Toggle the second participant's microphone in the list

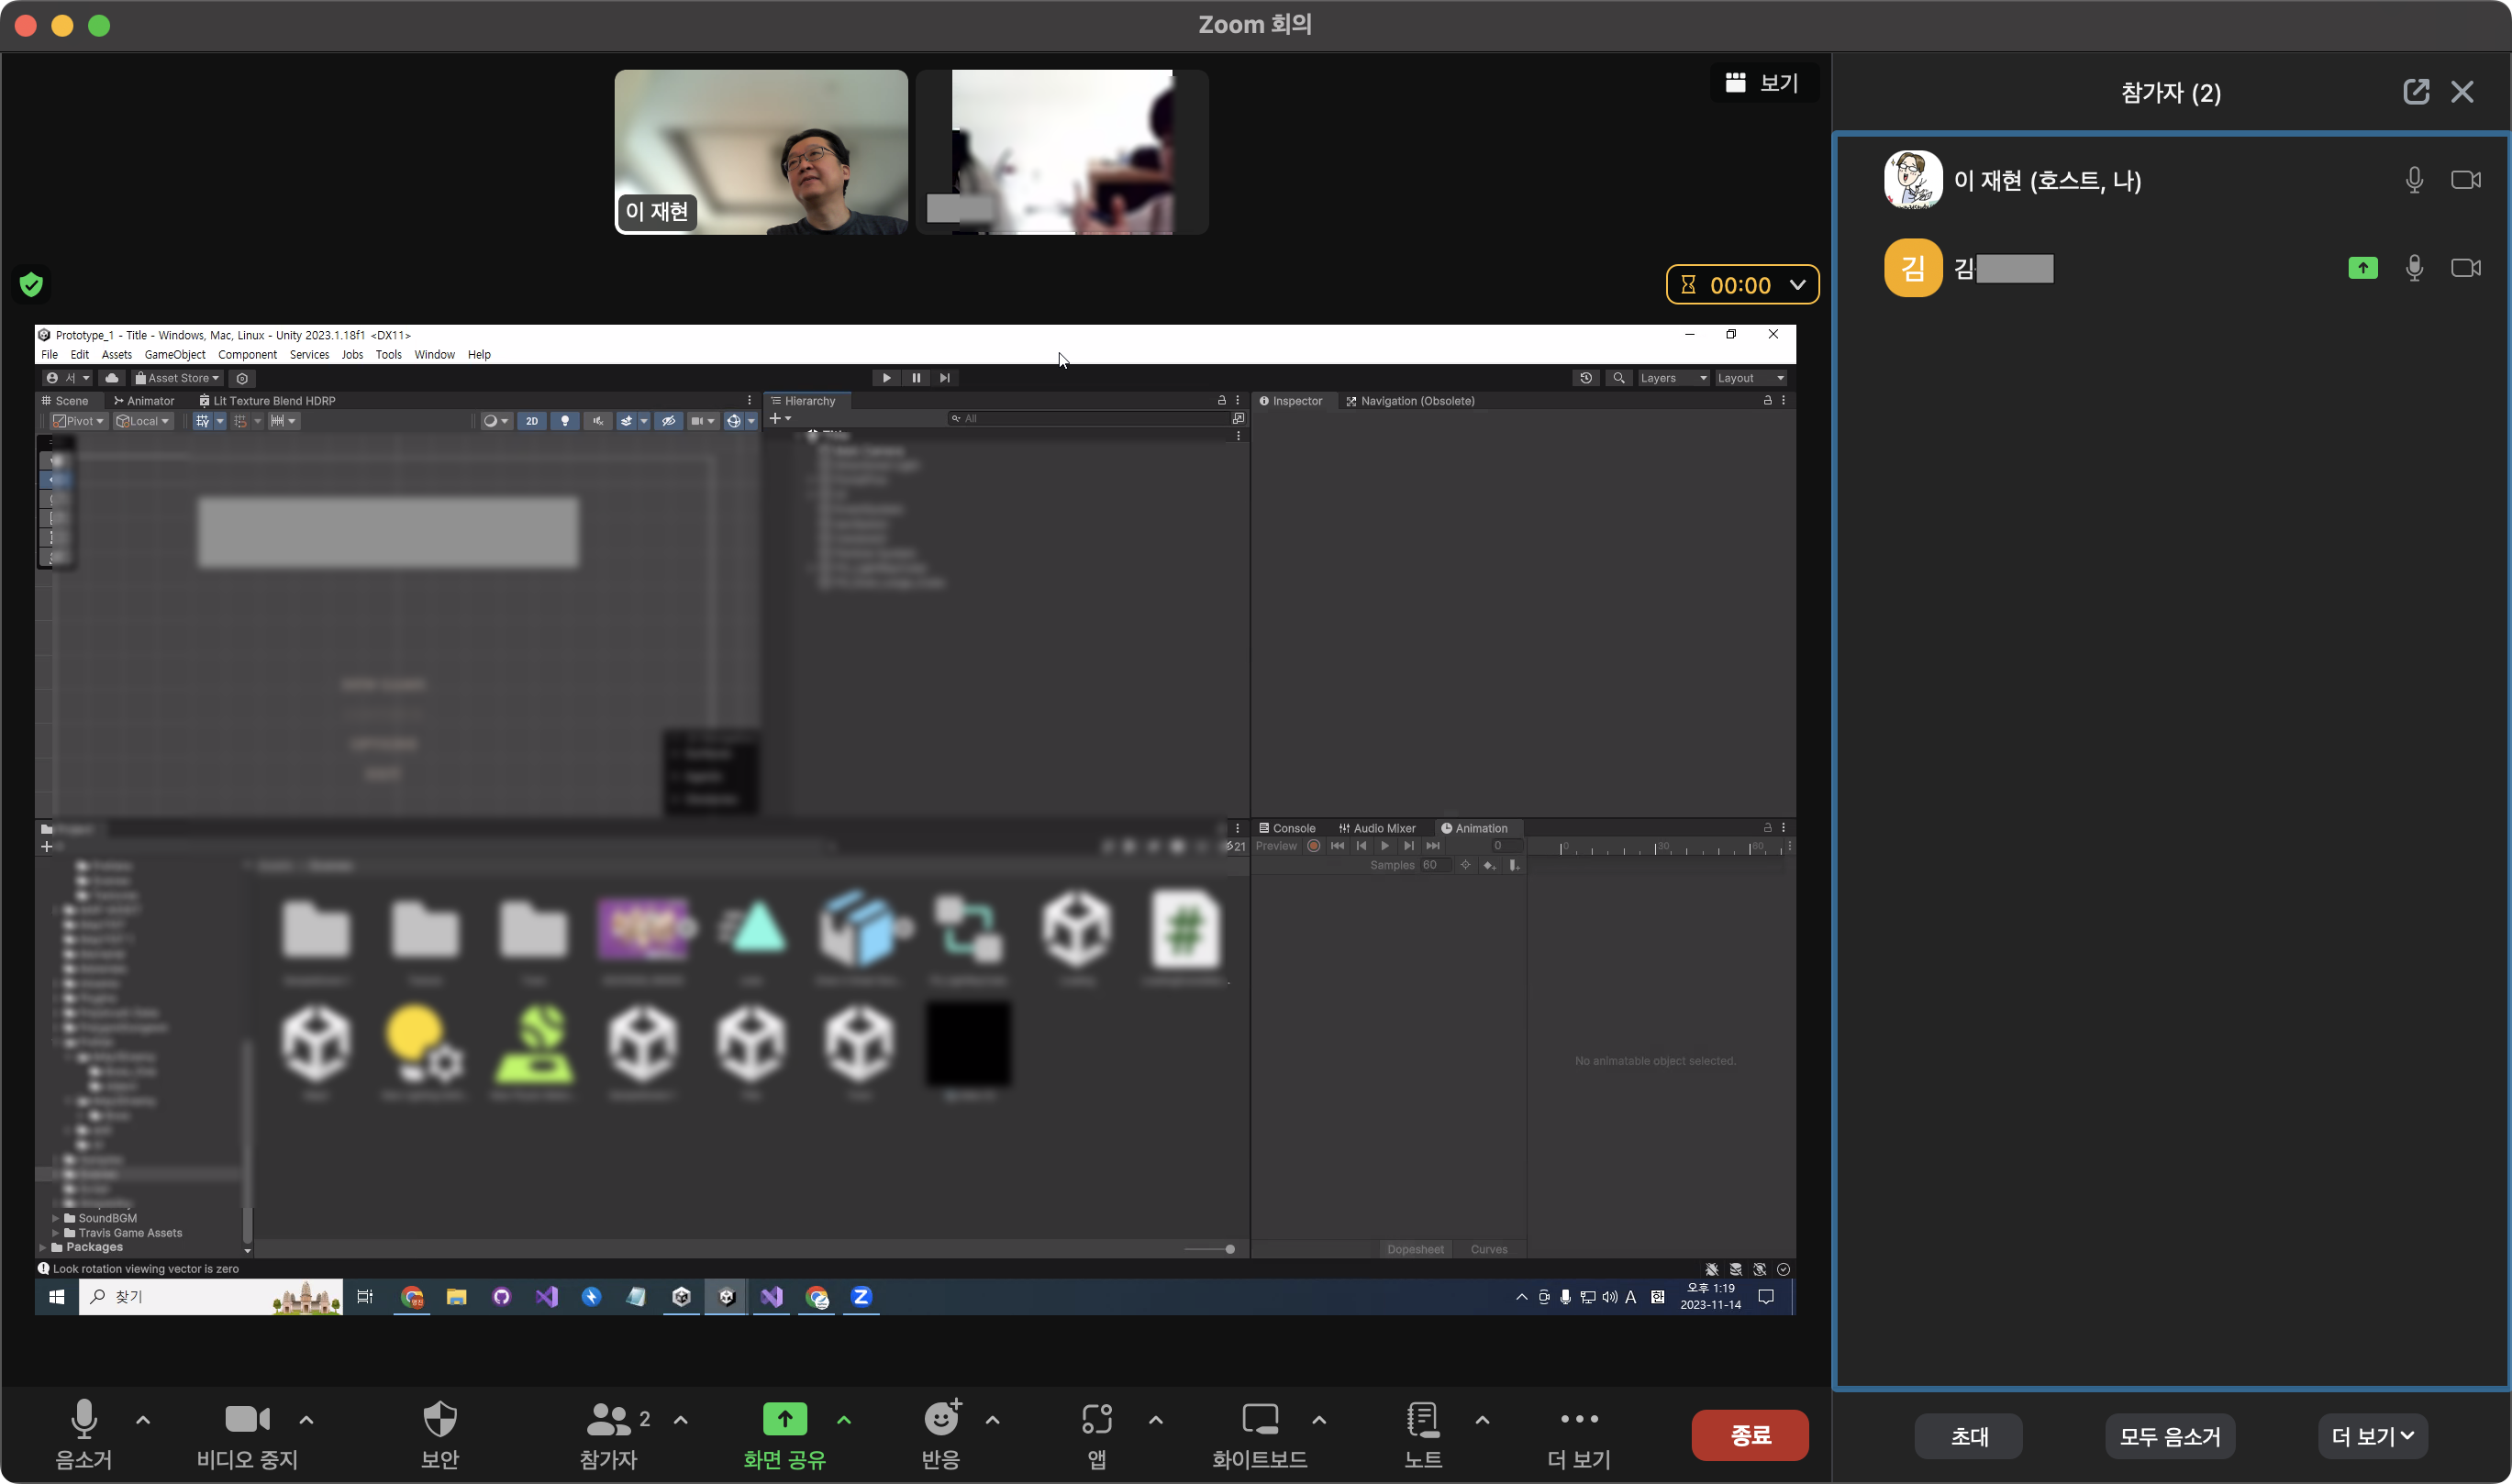2413,268
